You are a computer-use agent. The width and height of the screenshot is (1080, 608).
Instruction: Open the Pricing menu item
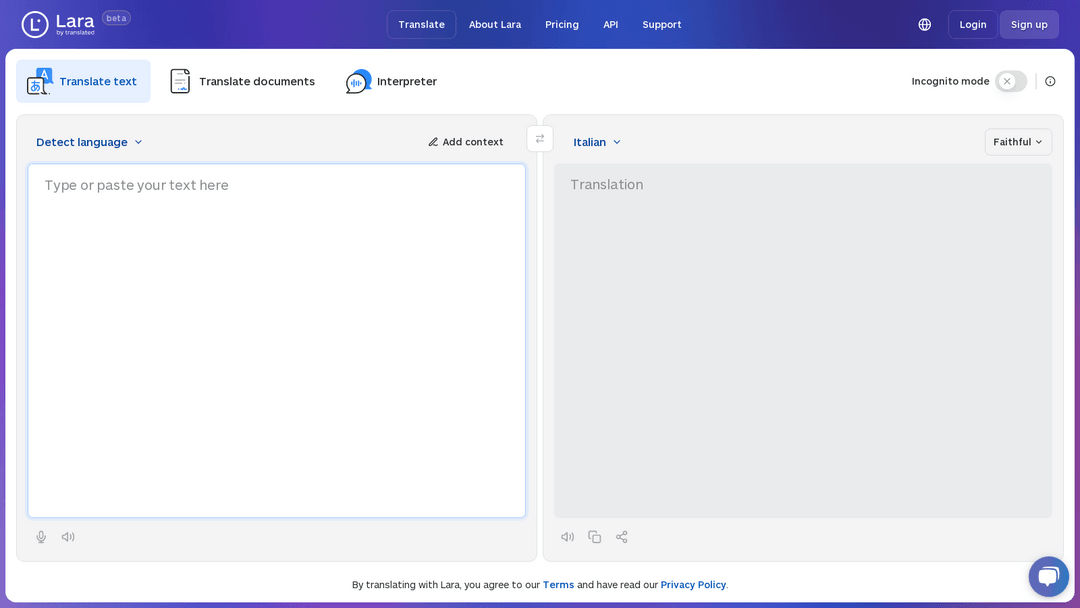click(x=562, y=25)
